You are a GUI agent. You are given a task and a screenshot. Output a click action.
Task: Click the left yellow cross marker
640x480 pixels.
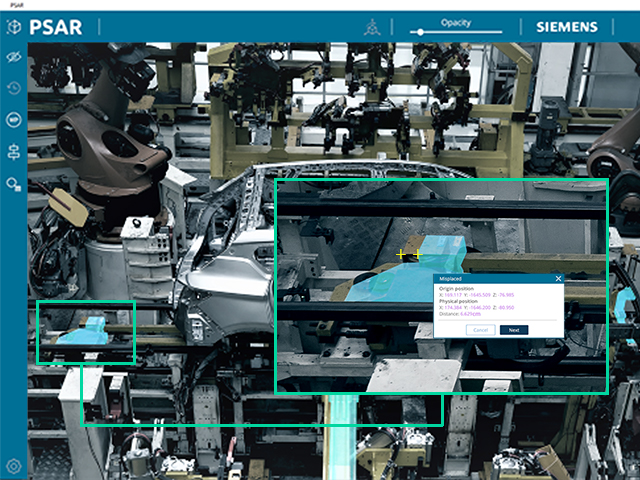pyautogui.click(x=401, y=255)
